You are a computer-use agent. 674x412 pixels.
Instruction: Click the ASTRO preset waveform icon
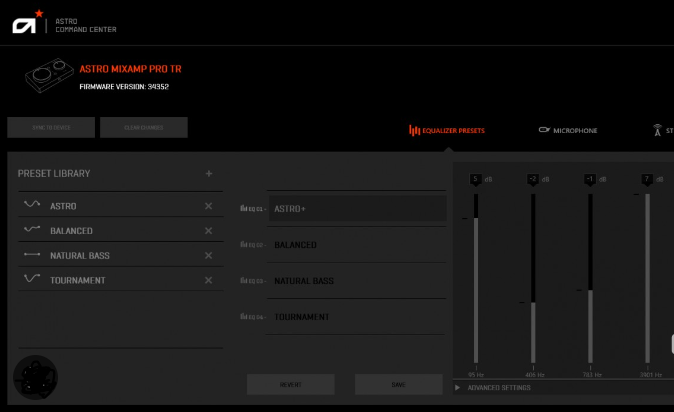tap(32, 204)
